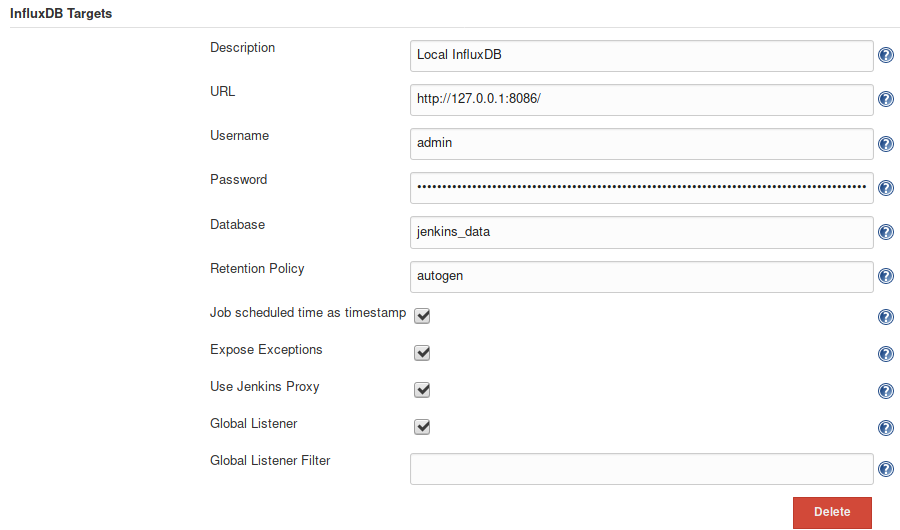Image resolution: width=900 pixels, height=530 pixels.
Task: Click the Expose Exceptions label
Action: [266, 350]
